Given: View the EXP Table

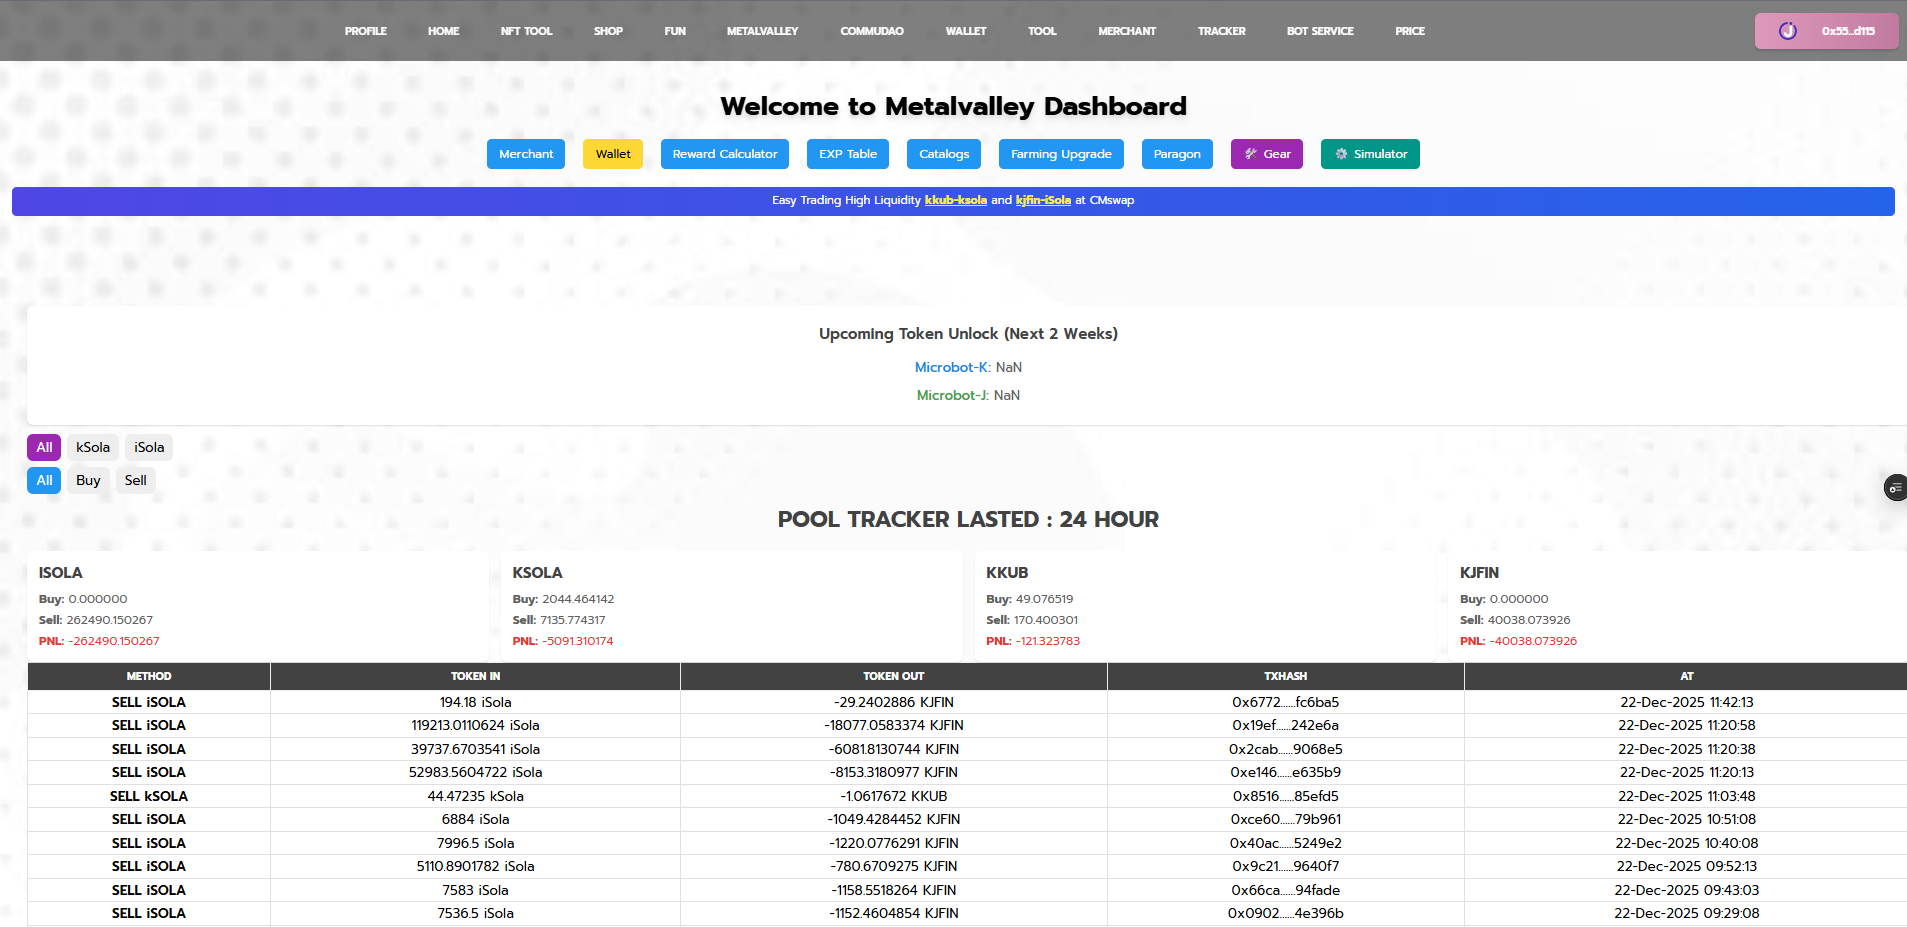Looking at the screenshot, I should pyautogui.click(x=847, y=154).
